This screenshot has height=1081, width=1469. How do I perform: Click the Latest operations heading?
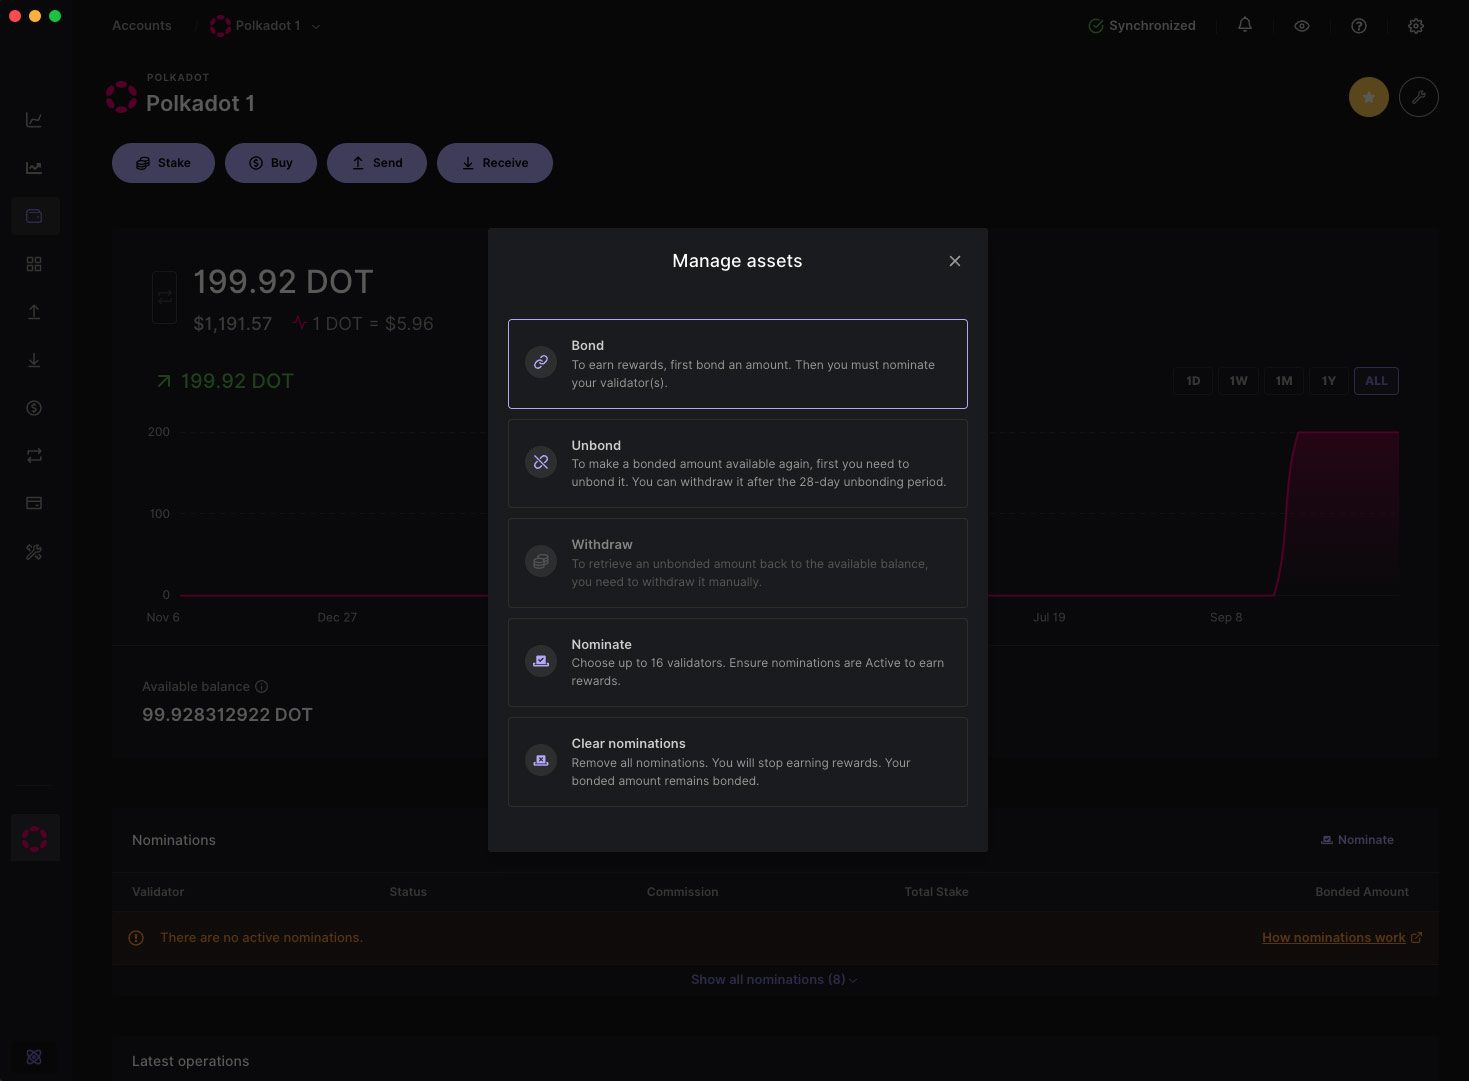coord(190,1061)
